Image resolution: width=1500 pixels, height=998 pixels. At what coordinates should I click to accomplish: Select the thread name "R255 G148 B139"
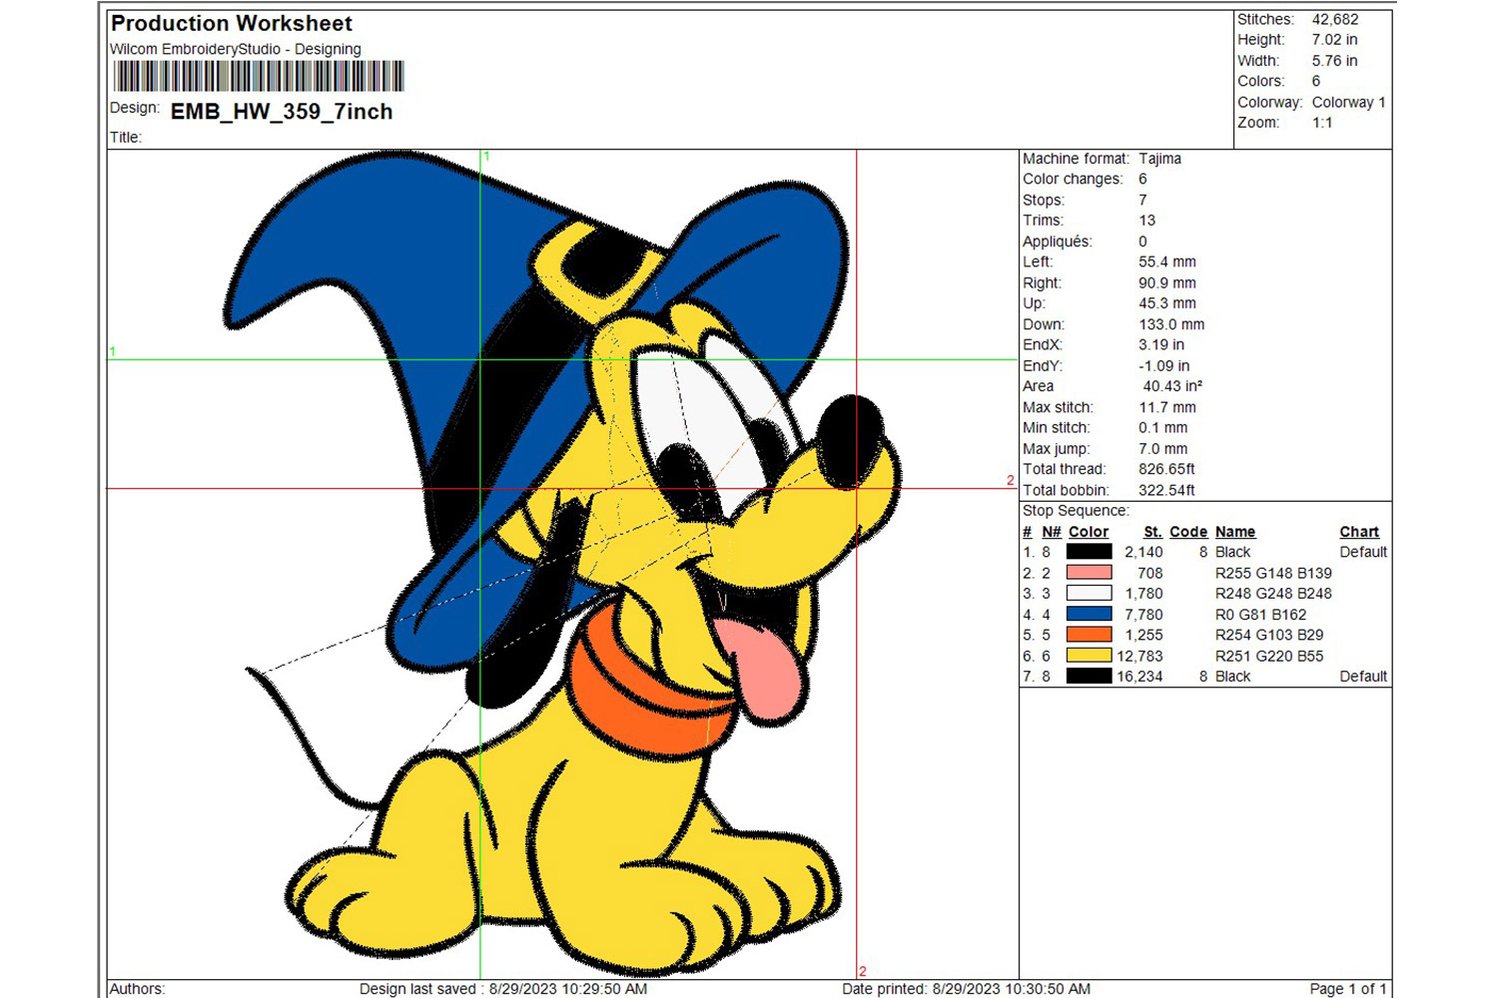tap(1274, 573)
